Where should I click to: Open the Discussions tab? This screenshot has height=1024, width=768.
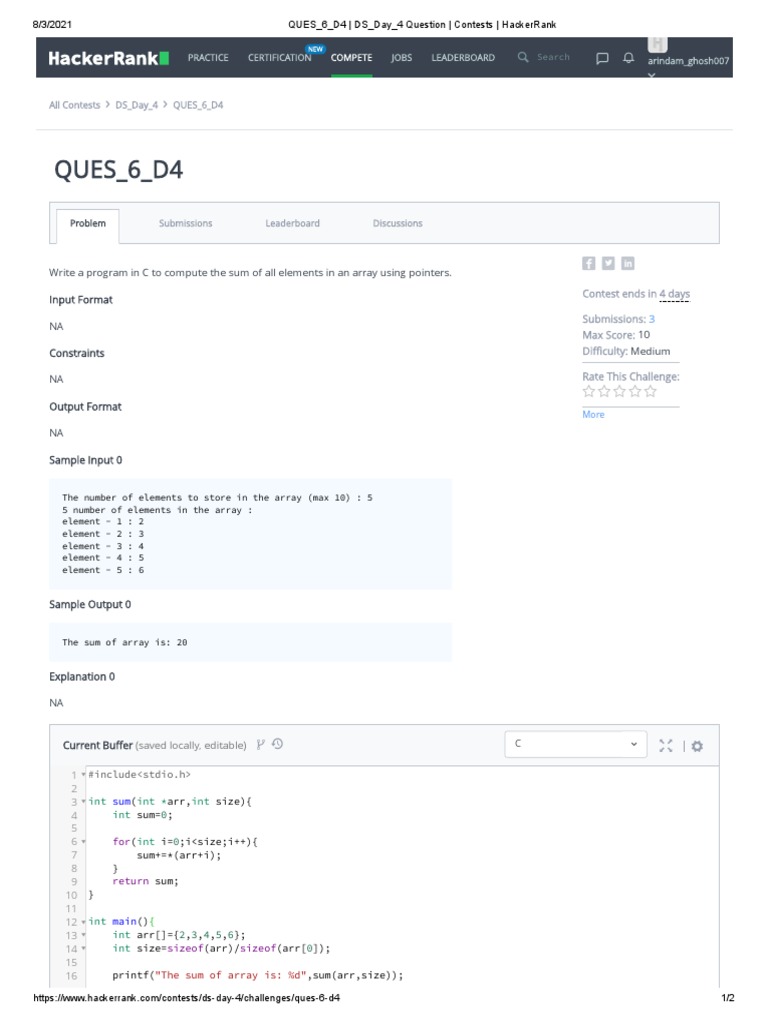[397, 223]
